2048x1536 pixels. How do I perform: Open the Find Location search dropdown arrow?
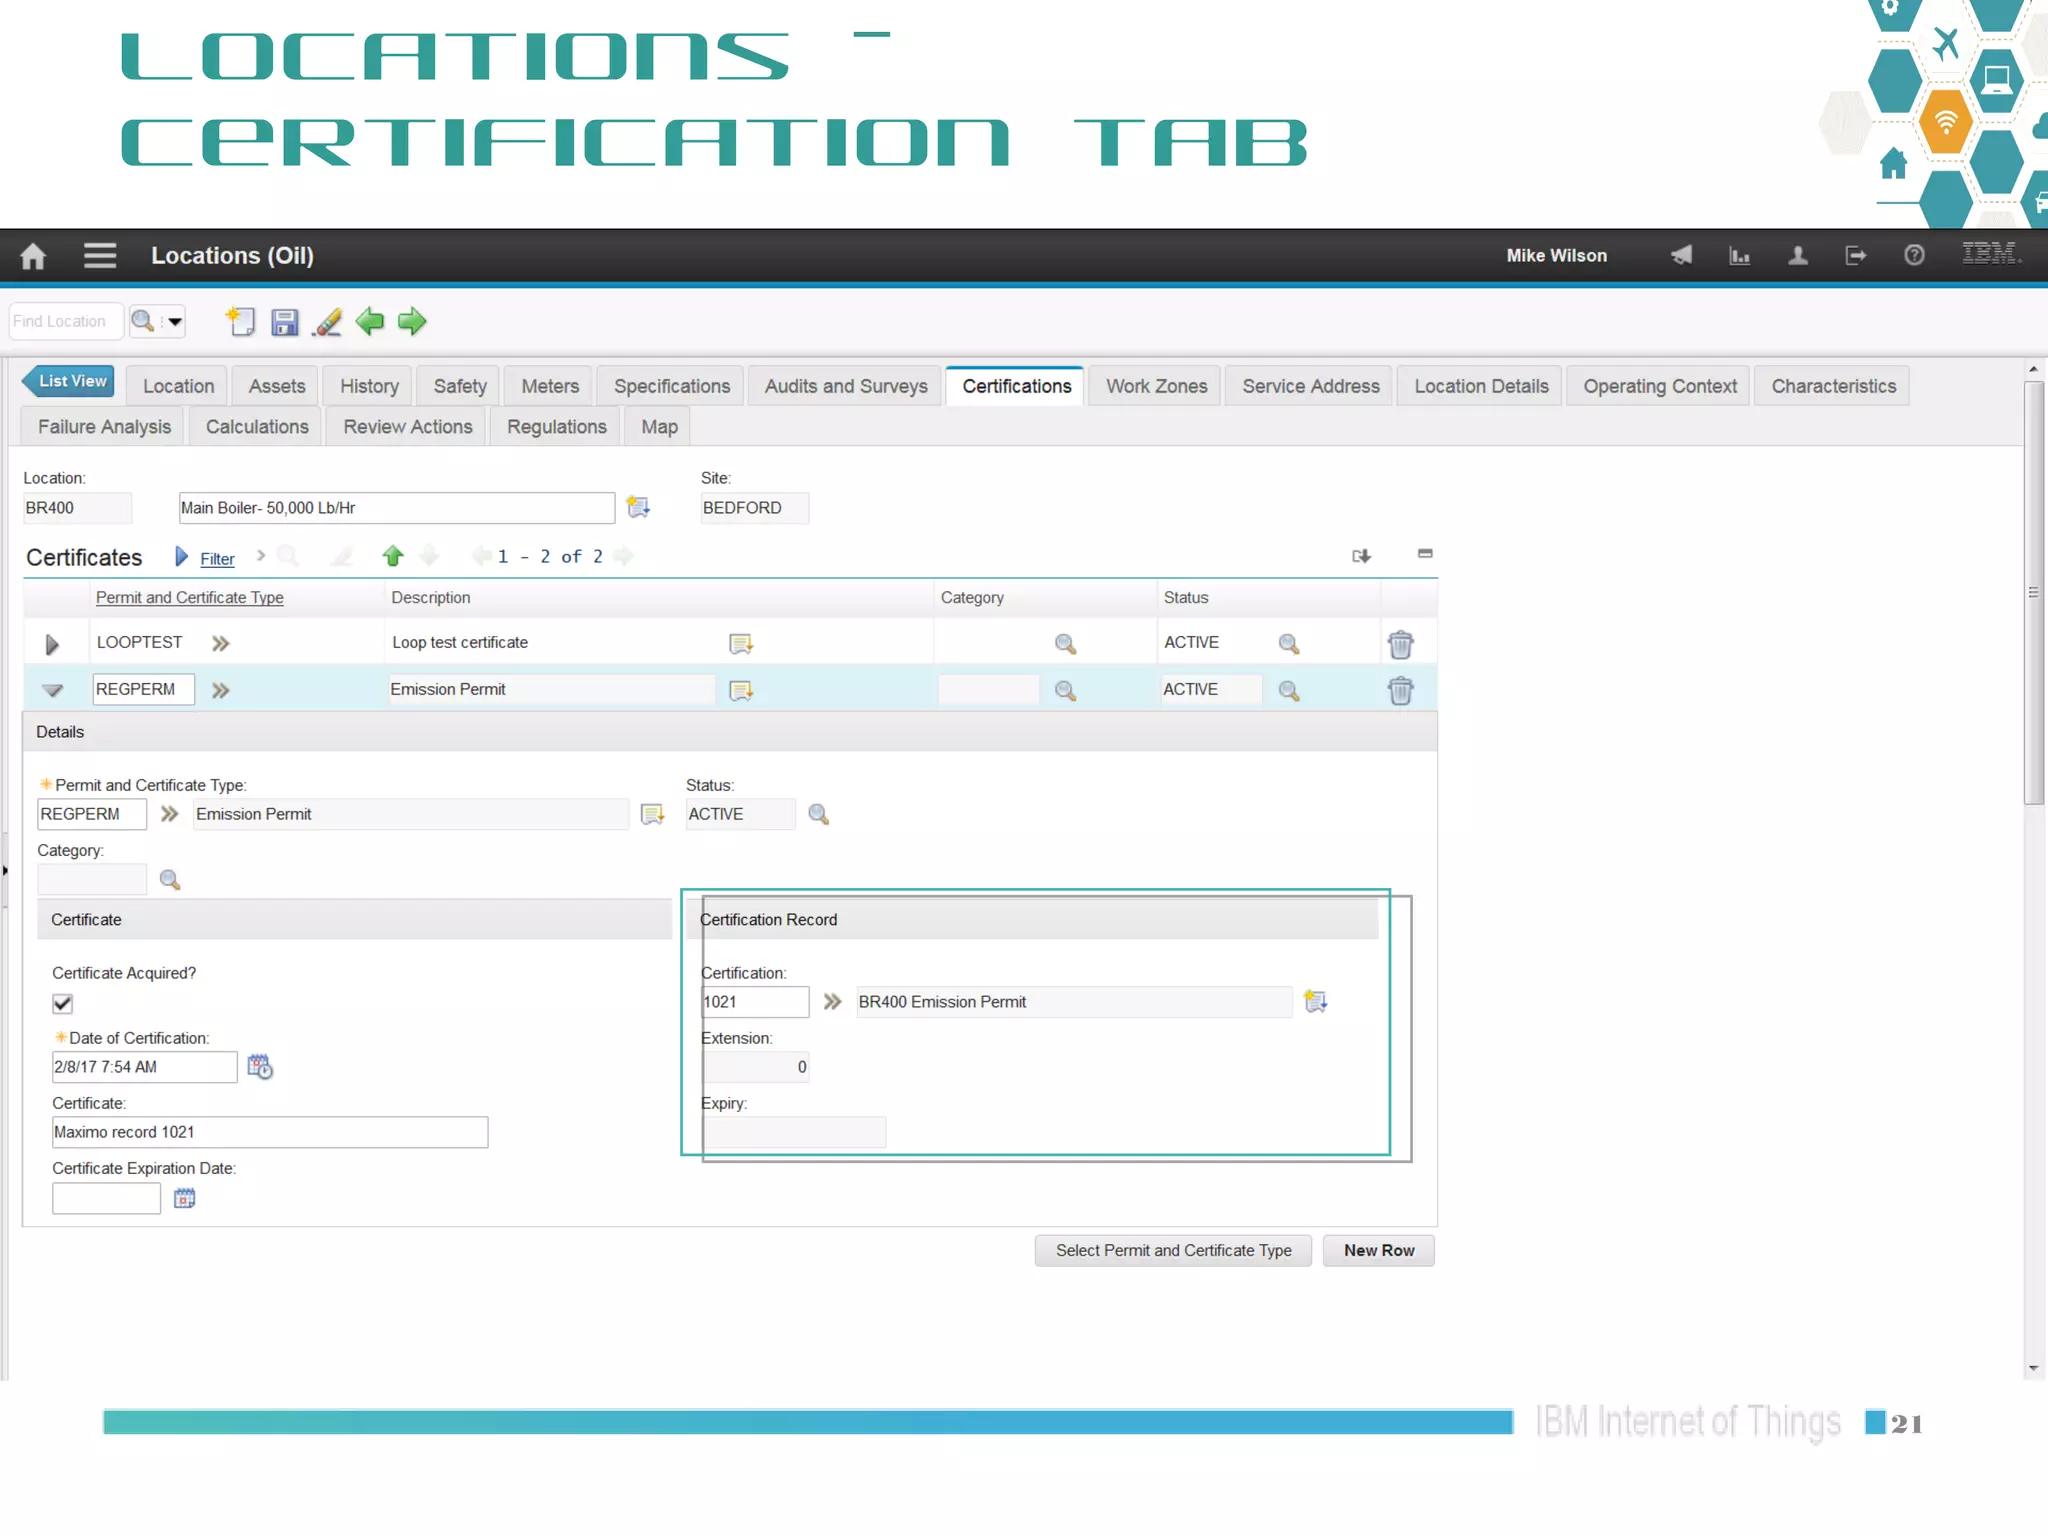point(175,322)
